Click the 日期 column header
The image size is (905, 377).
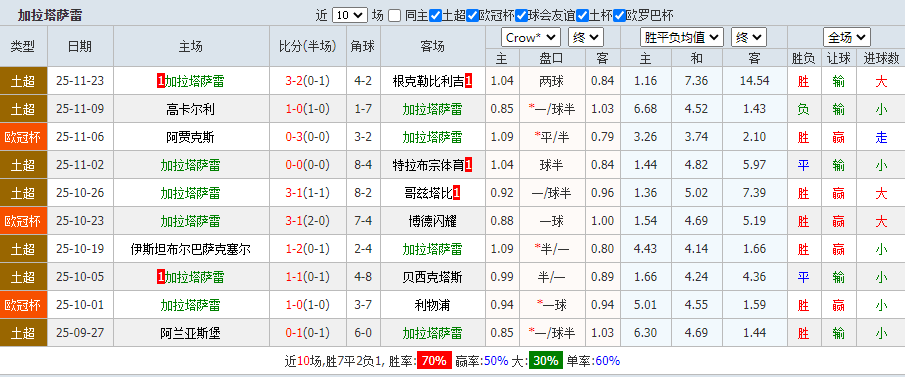tap(80, 46)
